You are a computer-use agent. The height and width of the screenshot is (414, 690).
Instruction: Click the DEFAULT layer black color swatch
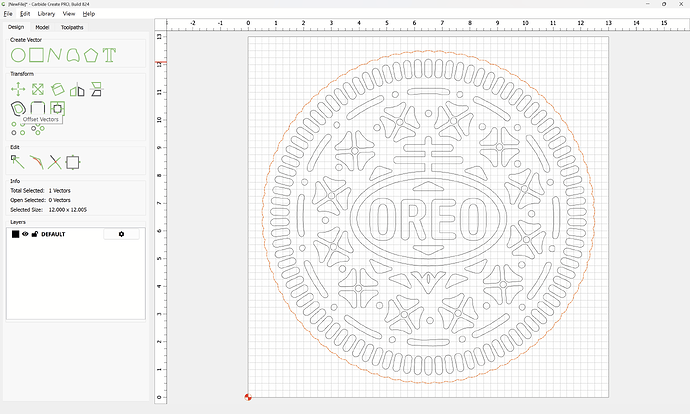tap(15, 234)
